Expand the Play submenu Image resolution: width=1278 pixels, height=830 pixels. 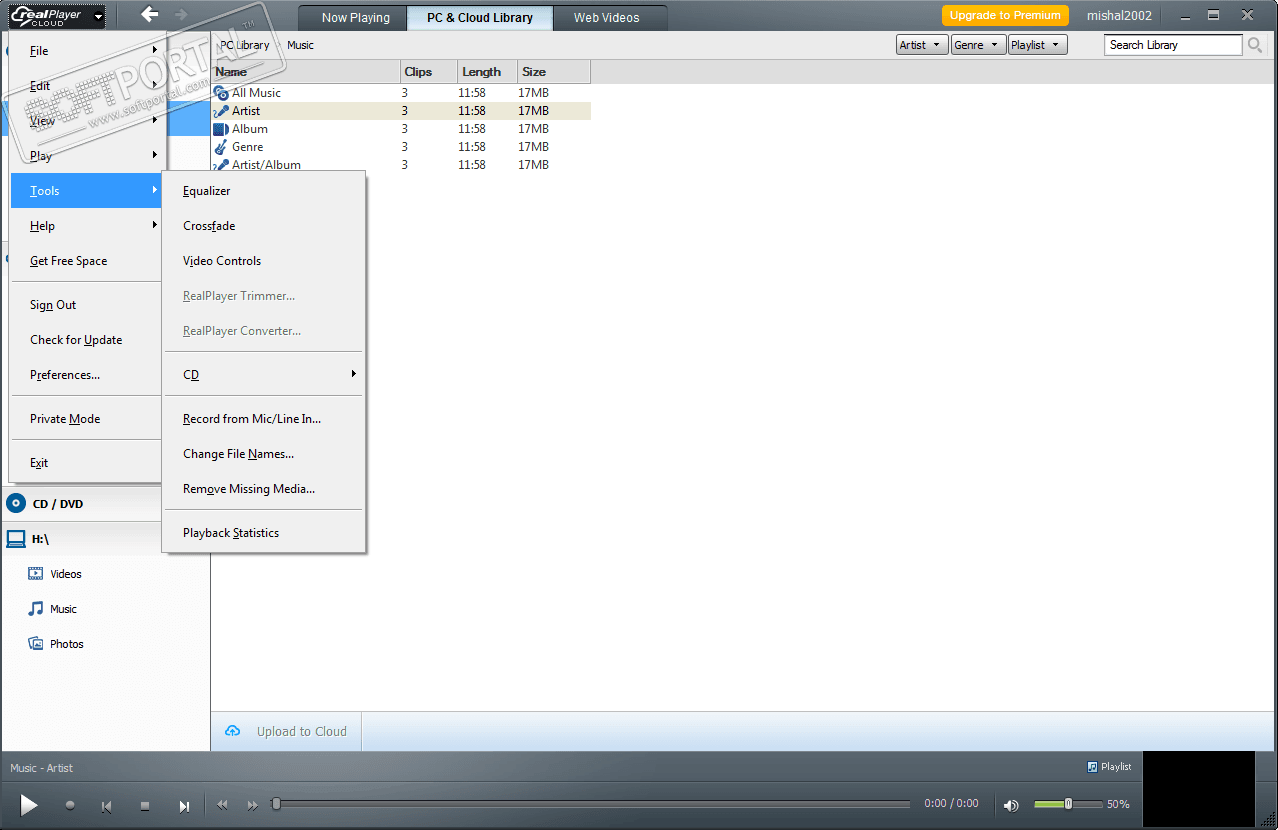86,156
